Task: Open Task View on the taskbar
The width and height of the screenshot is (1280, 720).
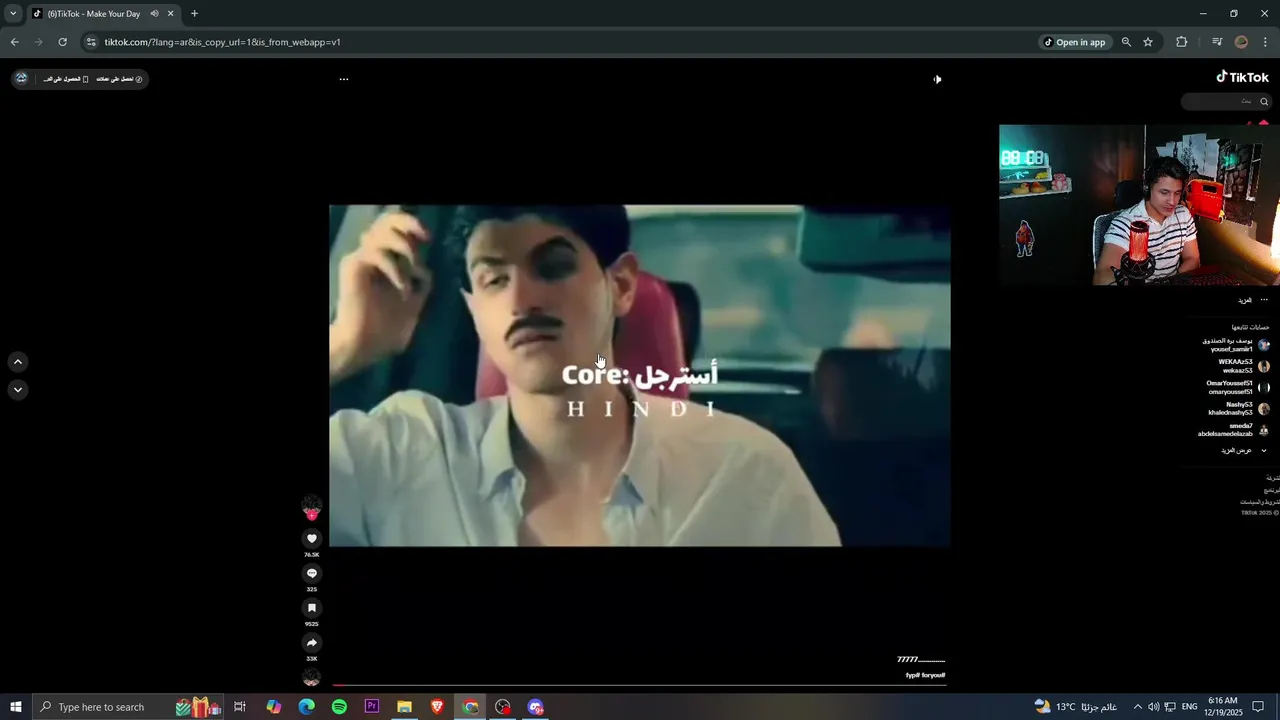Action: [240, 707]
